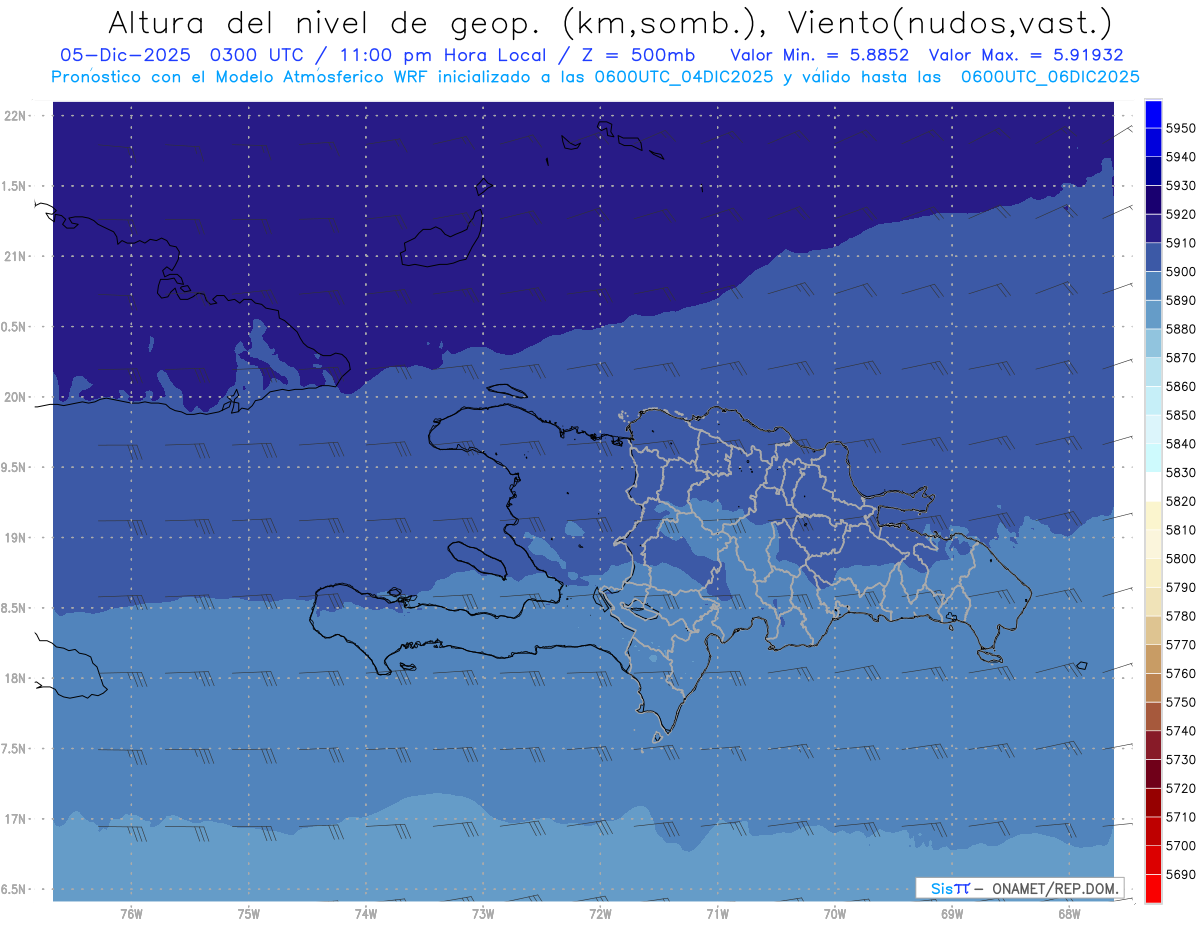Image resolution: width=1200 pixels, height=927 pixels.
Task: Click the initialization time '0600UTC_04DIC2025'
Action: click(x=684, y=76)
